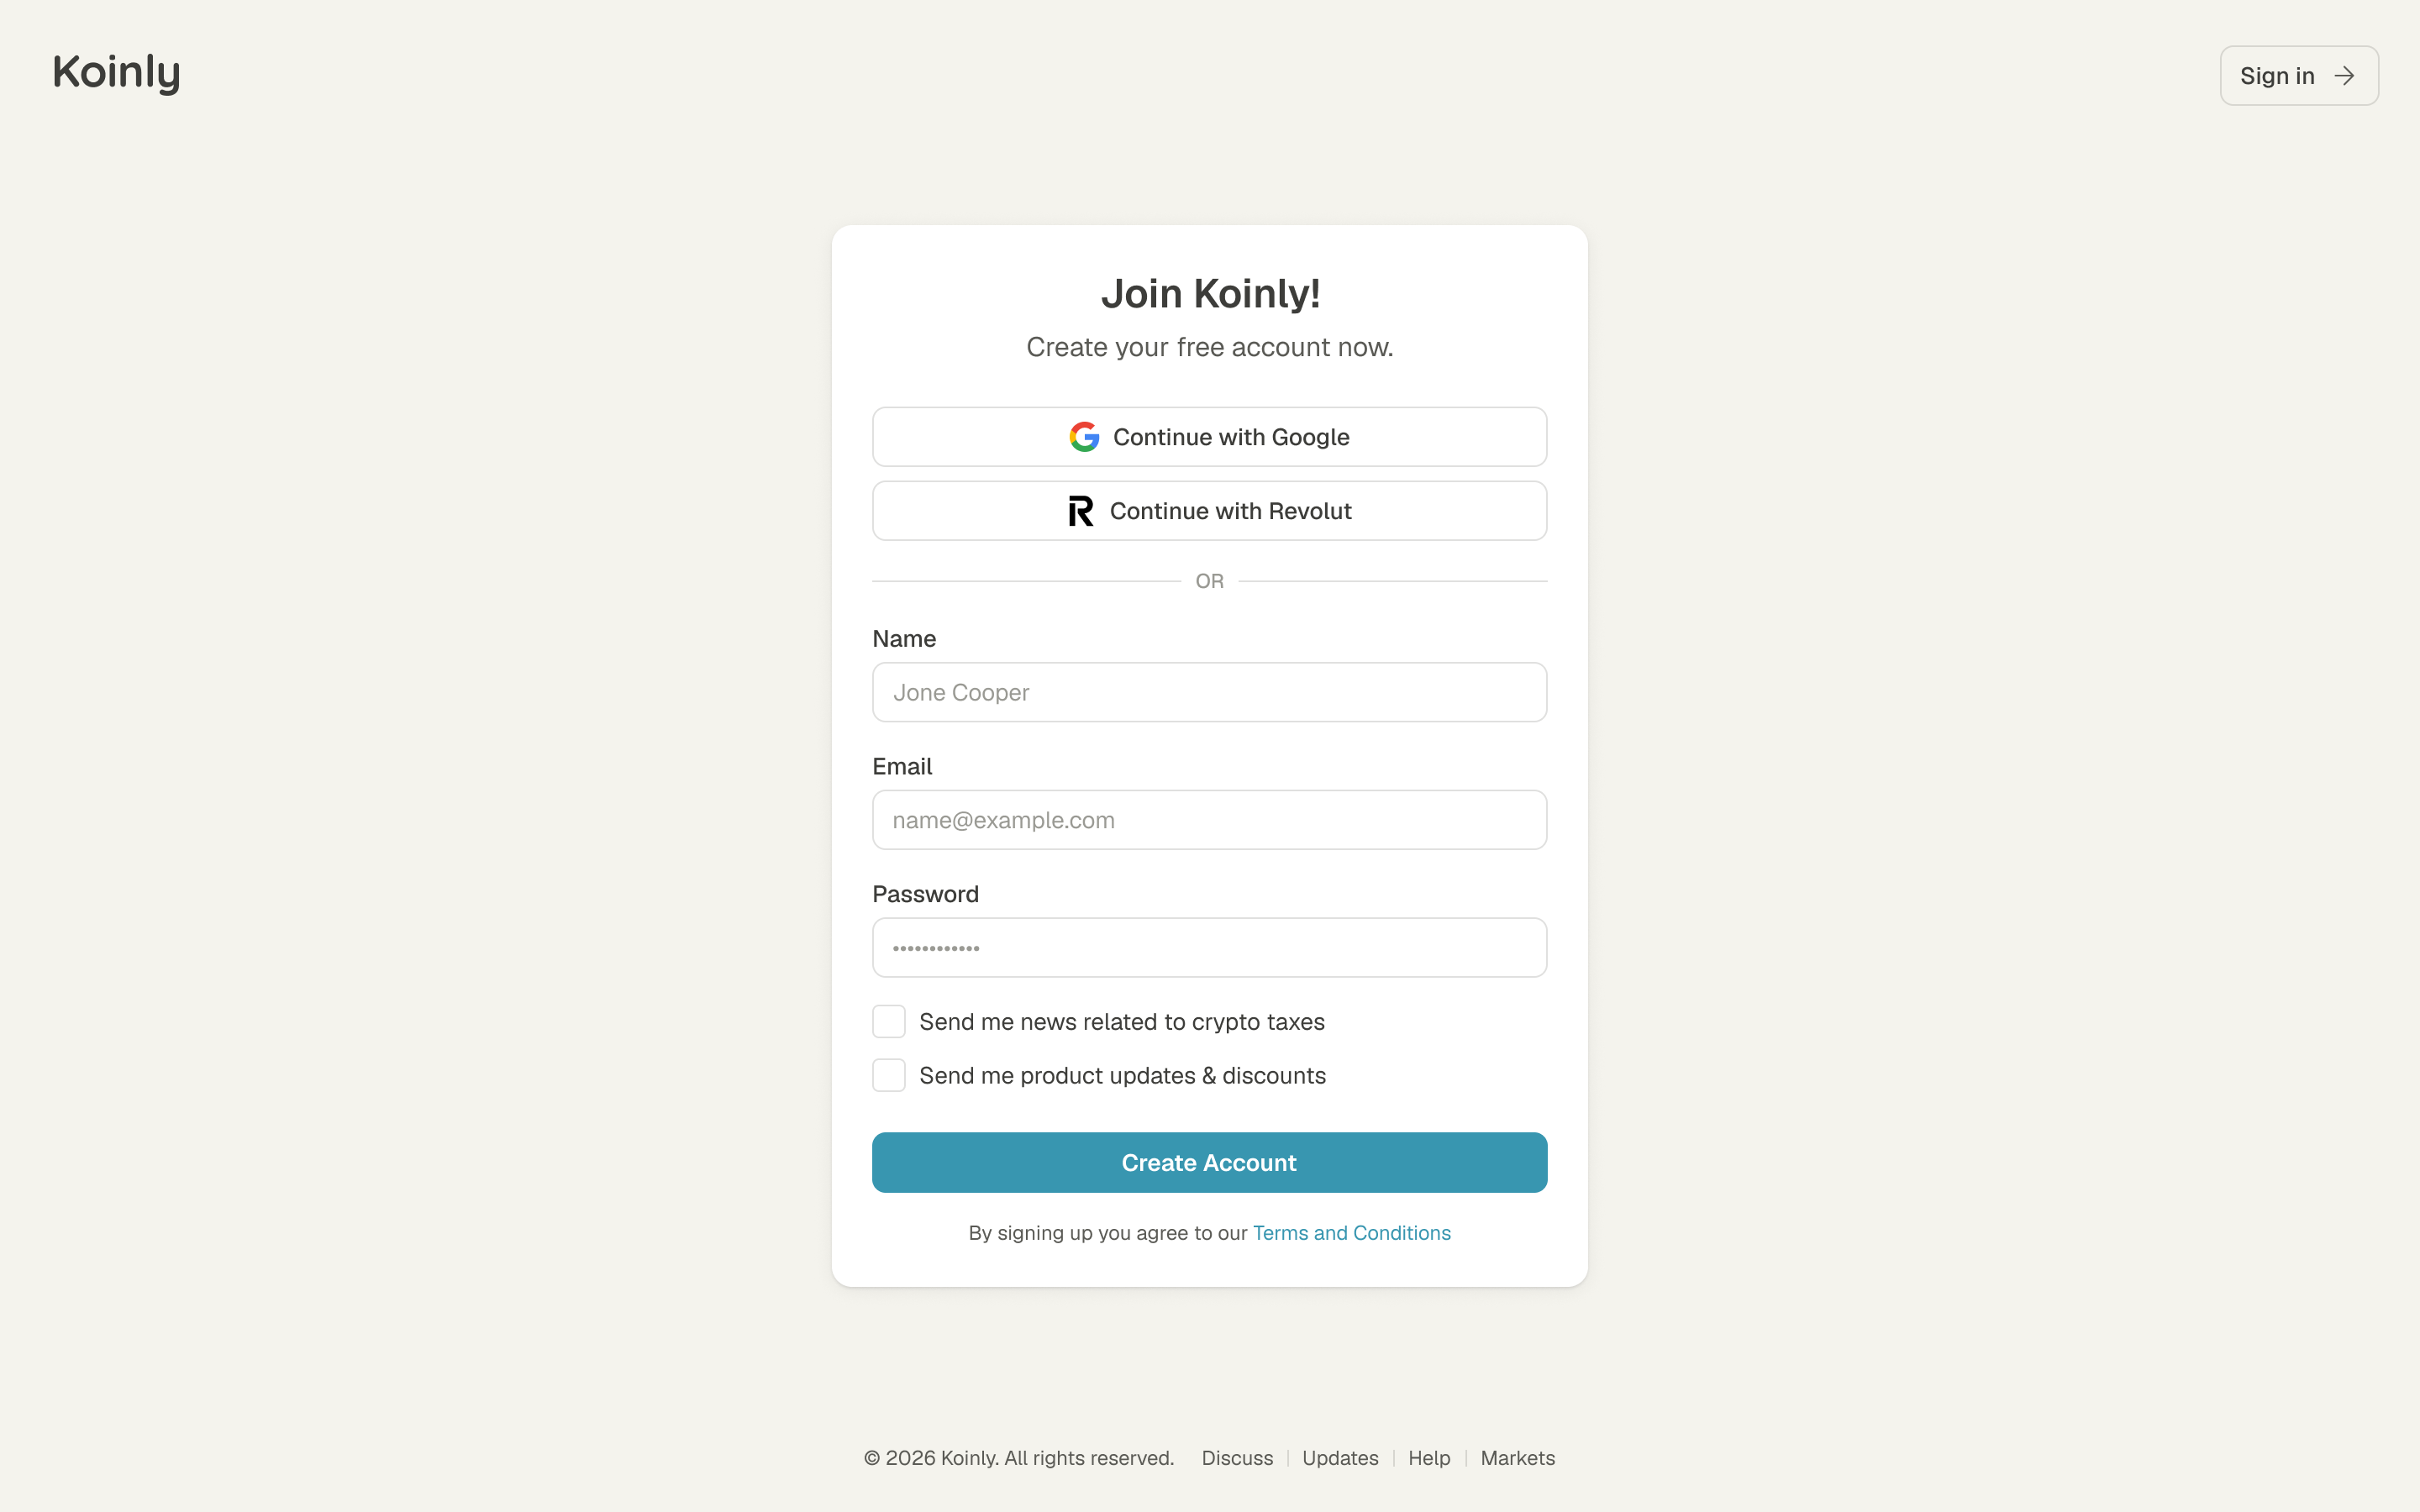Click the Koinly logo in the header
2420x1512 pixels.
pos(116,73)
